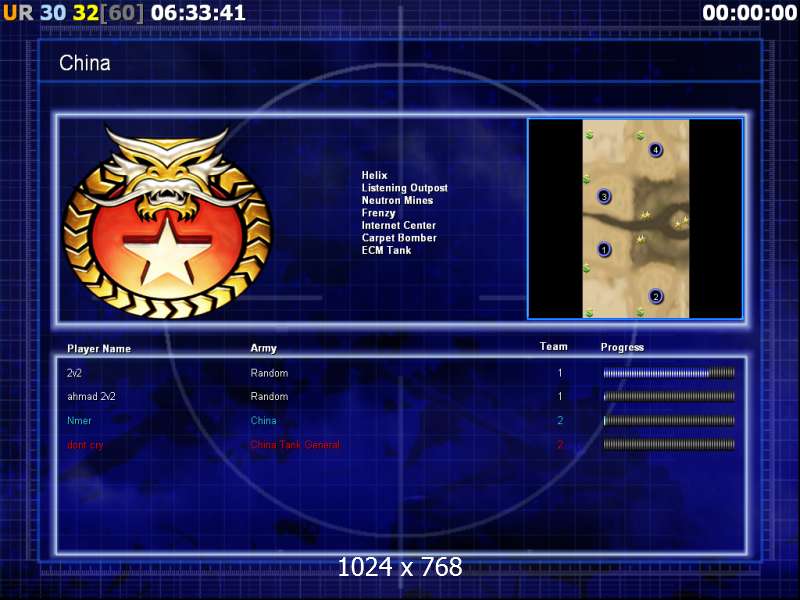Screen dimensions: 800x600
Task: Click the Player Name column header
Action: click(x=99, y=348)
